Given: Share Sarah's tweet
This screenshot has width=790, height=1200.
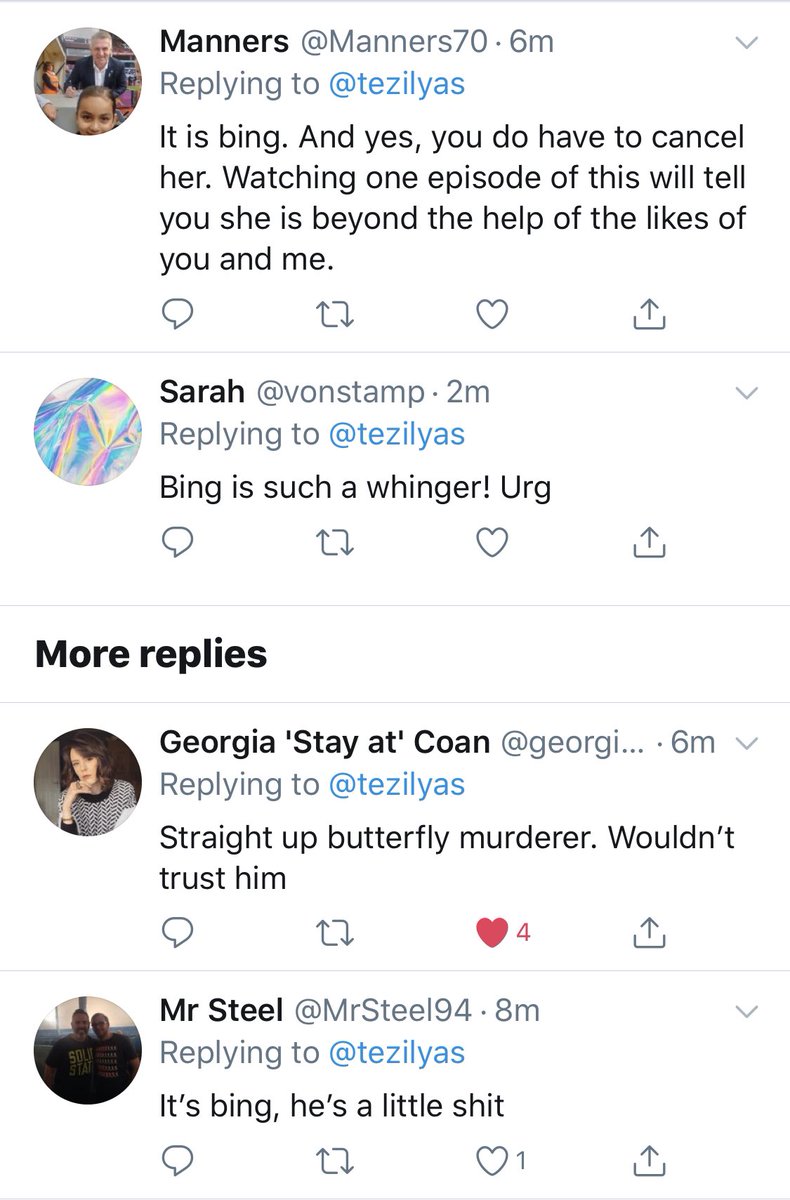Looking at the screenshot, I should pyautogui.click(x=650, y=542).
